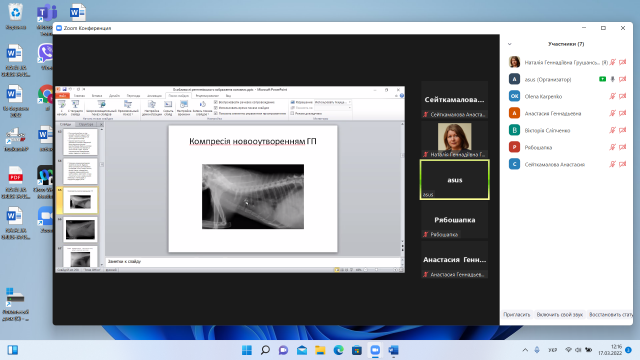This screenshot has width=640, height=360.
Task: Open the Viber desktop shortcut
Action: click(46, 56)
